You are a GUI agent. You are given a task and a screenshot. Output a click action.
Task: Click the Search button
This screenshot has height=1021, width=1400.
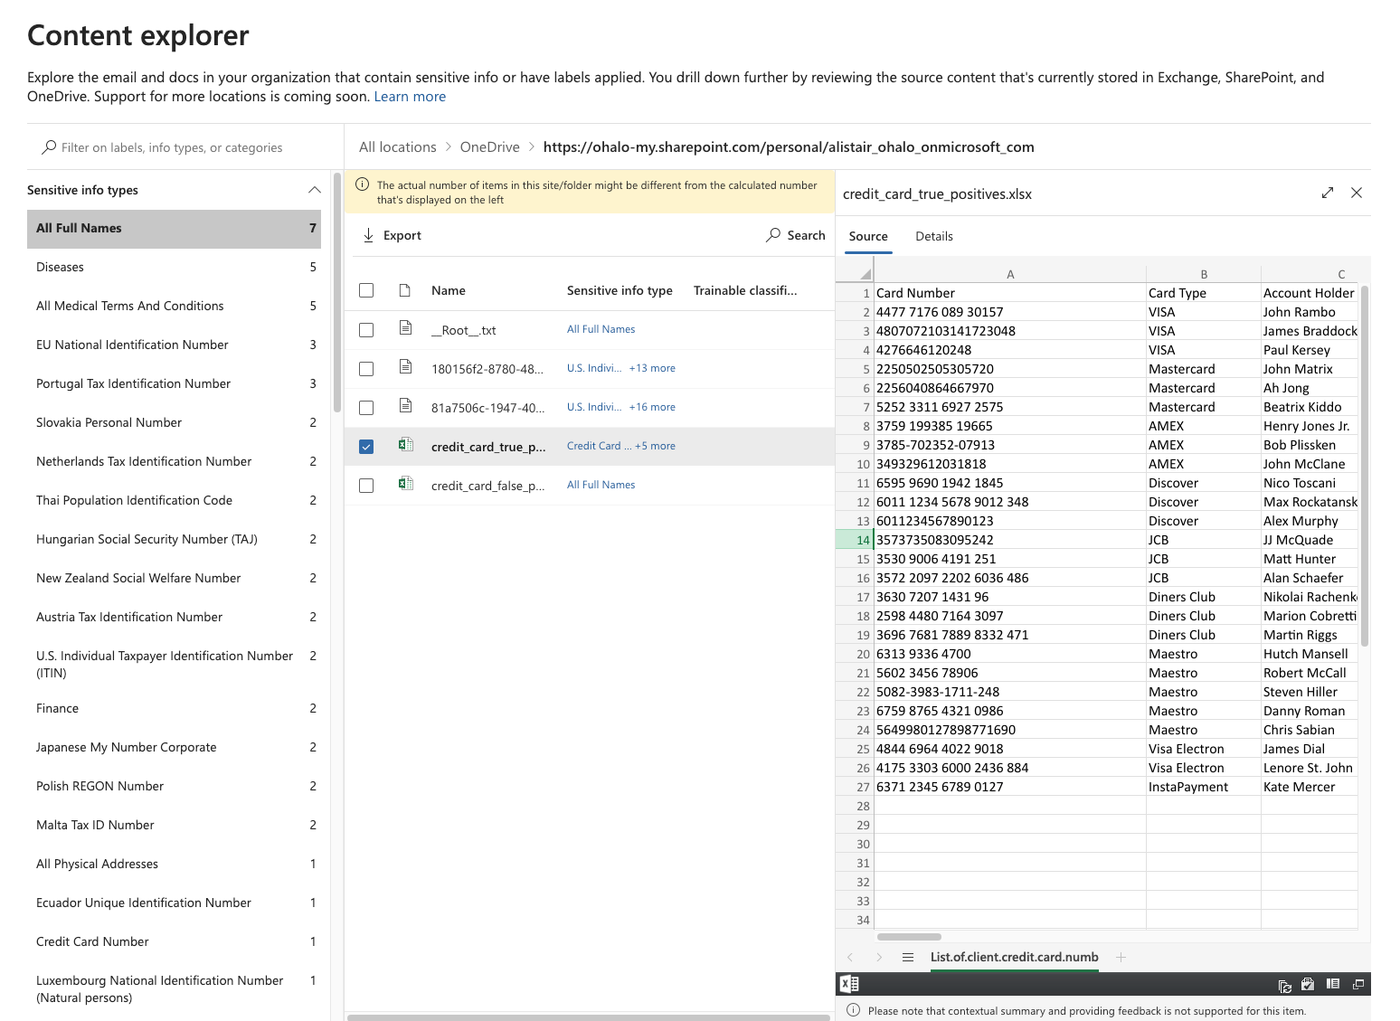pyautogui.click(x=796, y=235)
